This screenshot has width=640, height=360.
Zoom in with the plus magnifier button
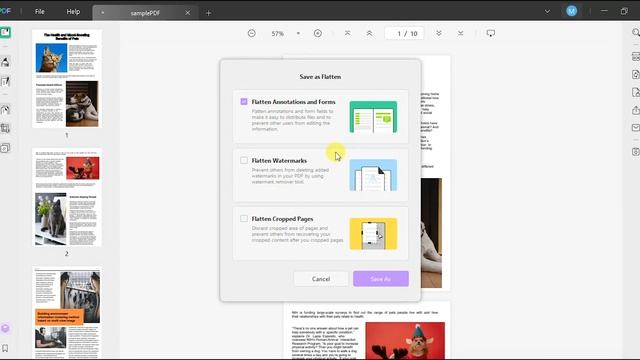tap(318, 33)
